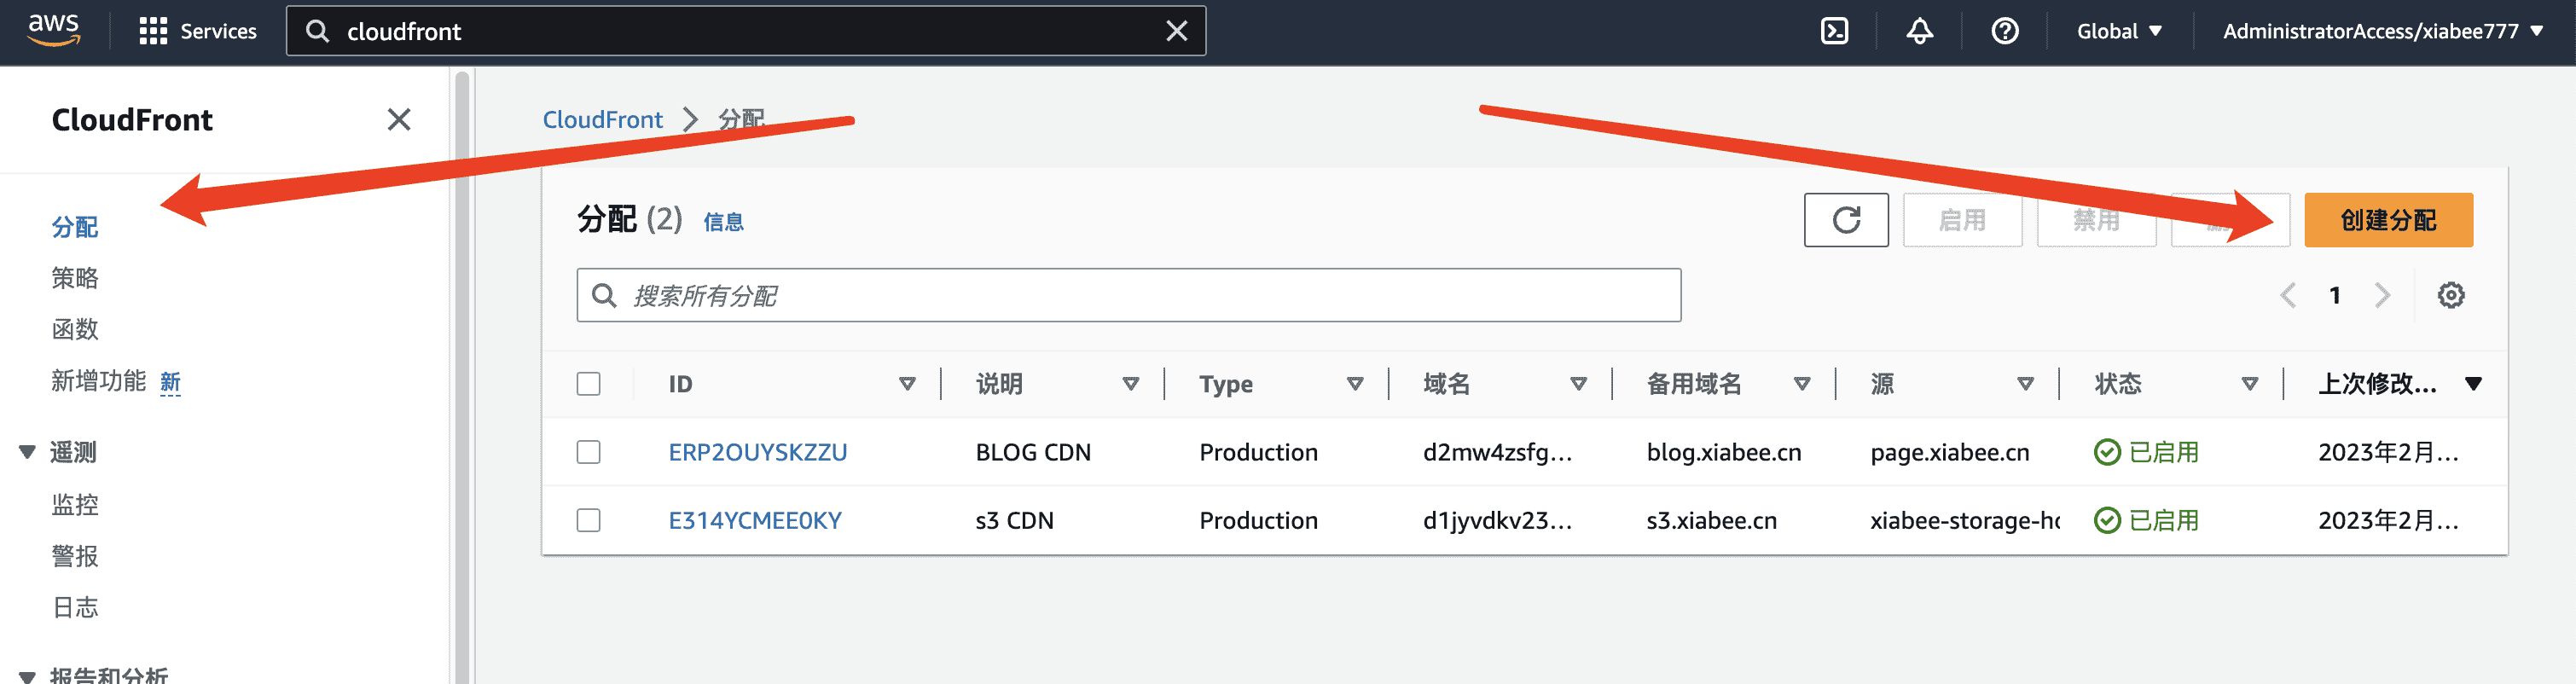The height and width of the screenshot is (684, 2576).
Task: Click the 禁用 button
Action: pos(2096,220)
